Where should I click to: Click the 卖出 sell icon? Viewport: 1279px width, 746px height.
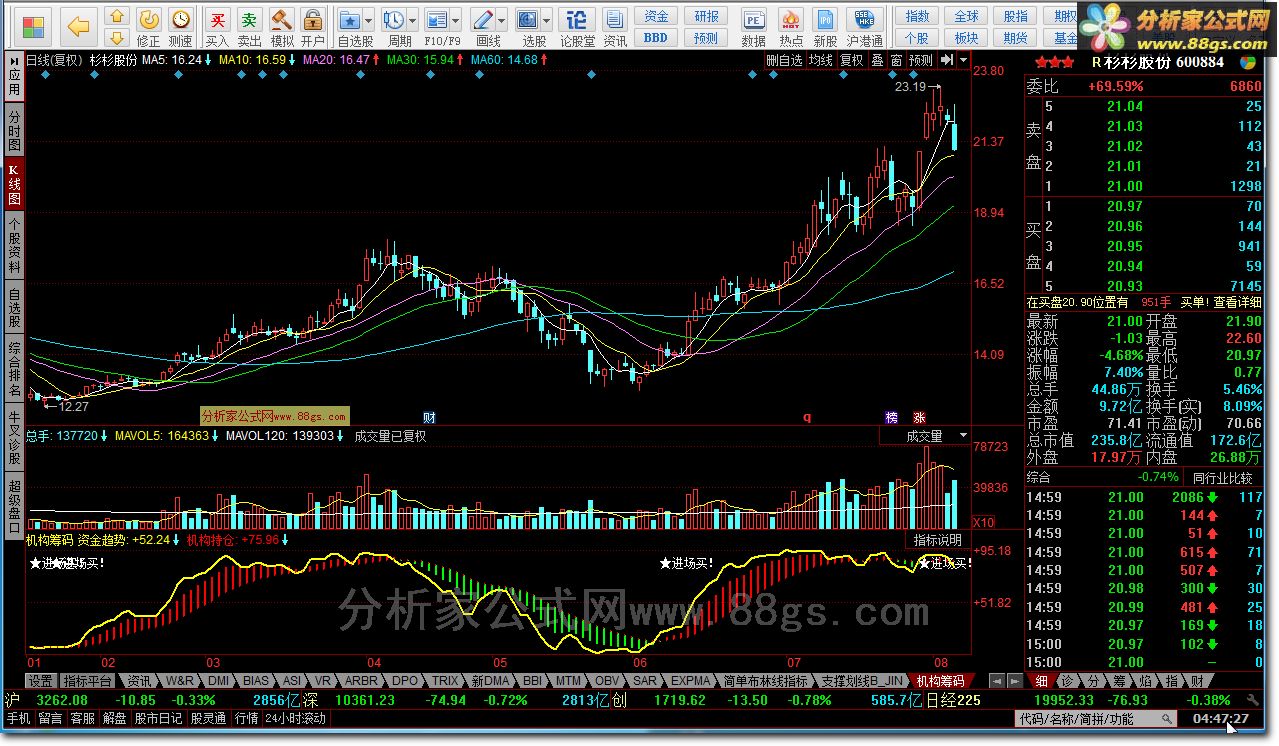(249, 27)
